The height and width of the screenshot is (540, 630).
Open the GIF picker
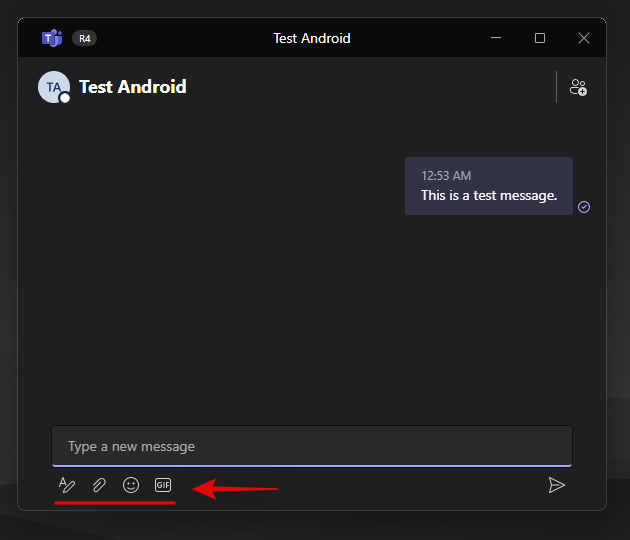(163, 485)
